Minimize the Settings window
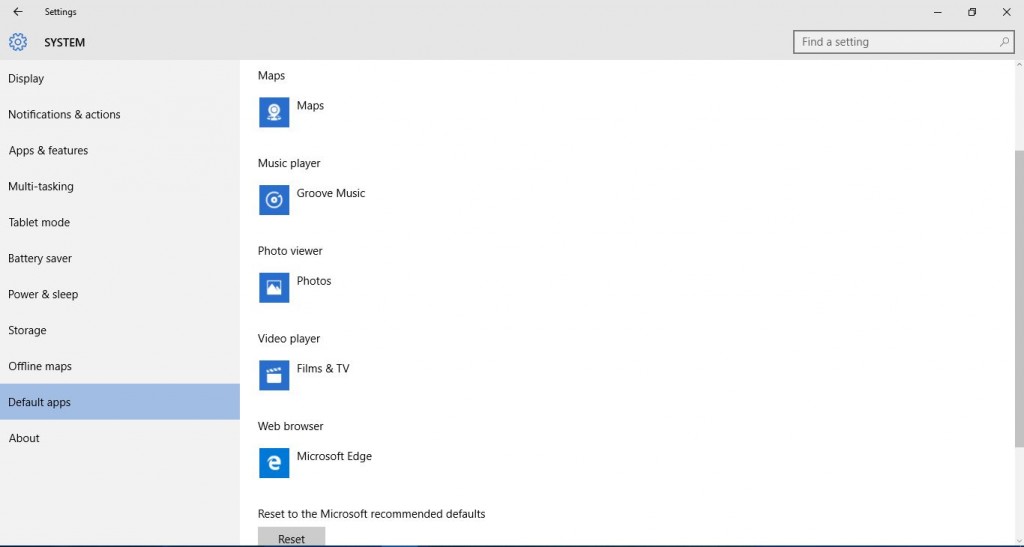Screen dimensions: 1024x547 [x=938, y=12]
